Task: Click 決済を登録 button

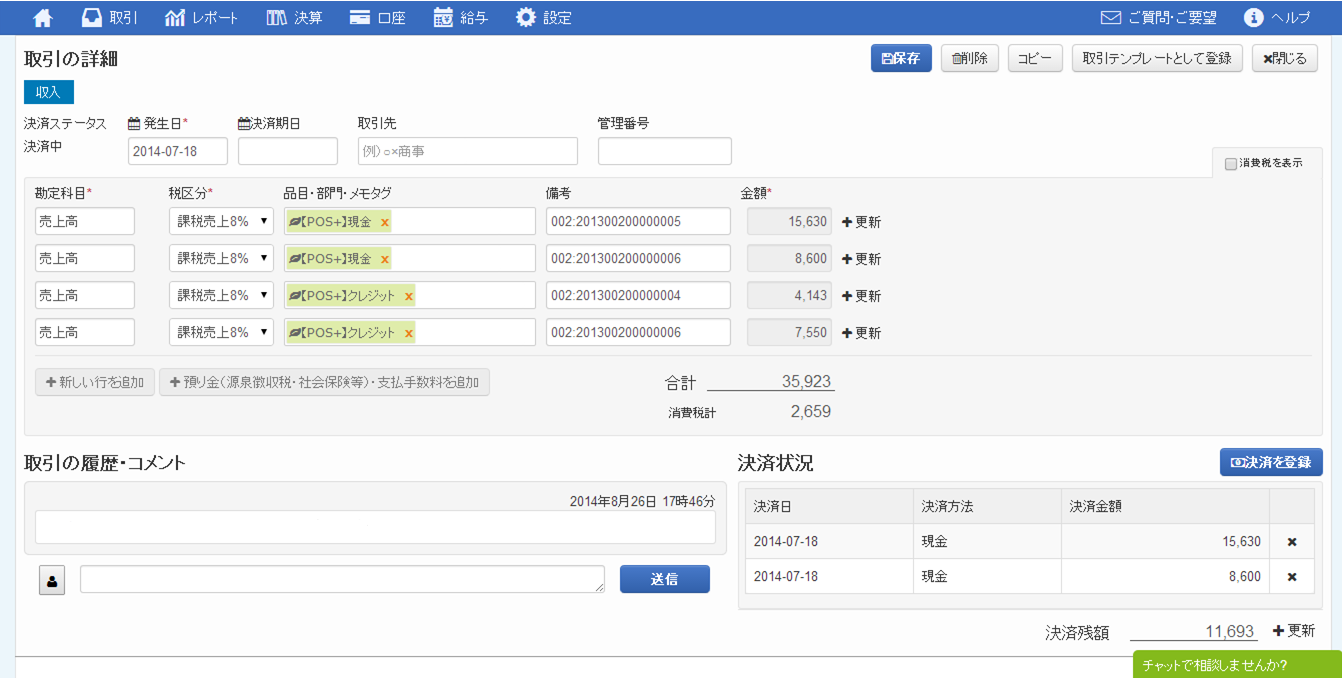Action: click(1271, 462)
